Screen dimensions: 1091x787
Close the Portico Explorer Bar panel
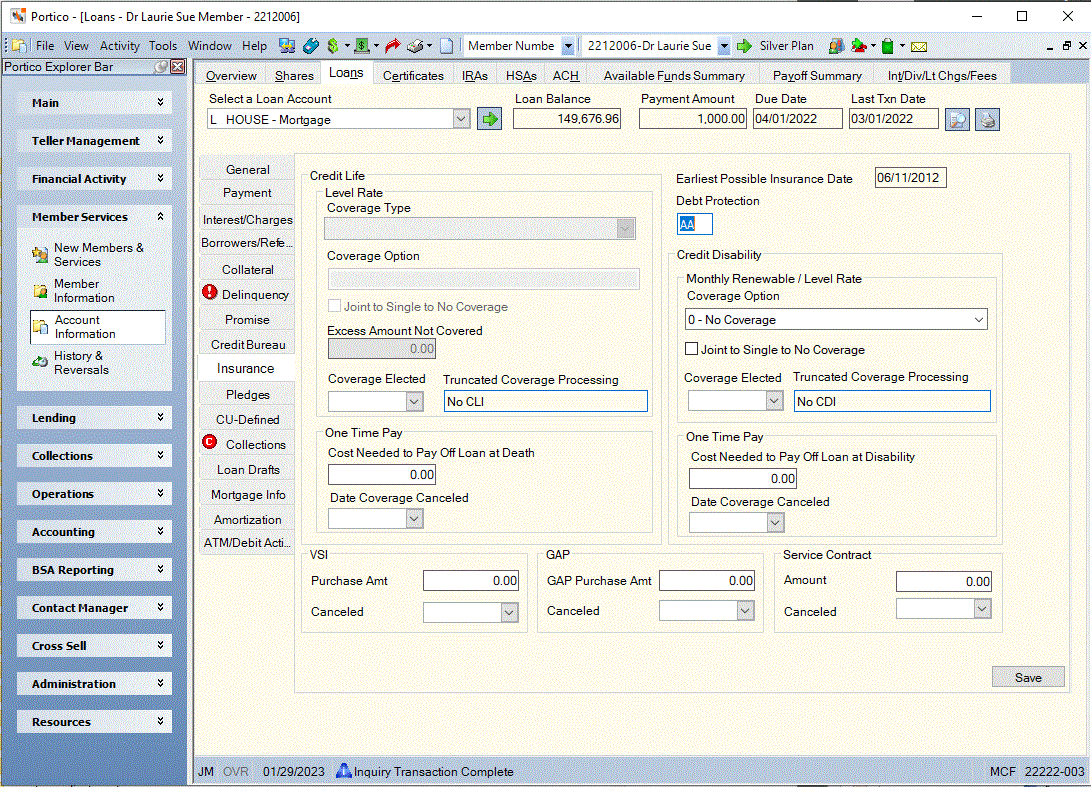[x=178, y=67]
